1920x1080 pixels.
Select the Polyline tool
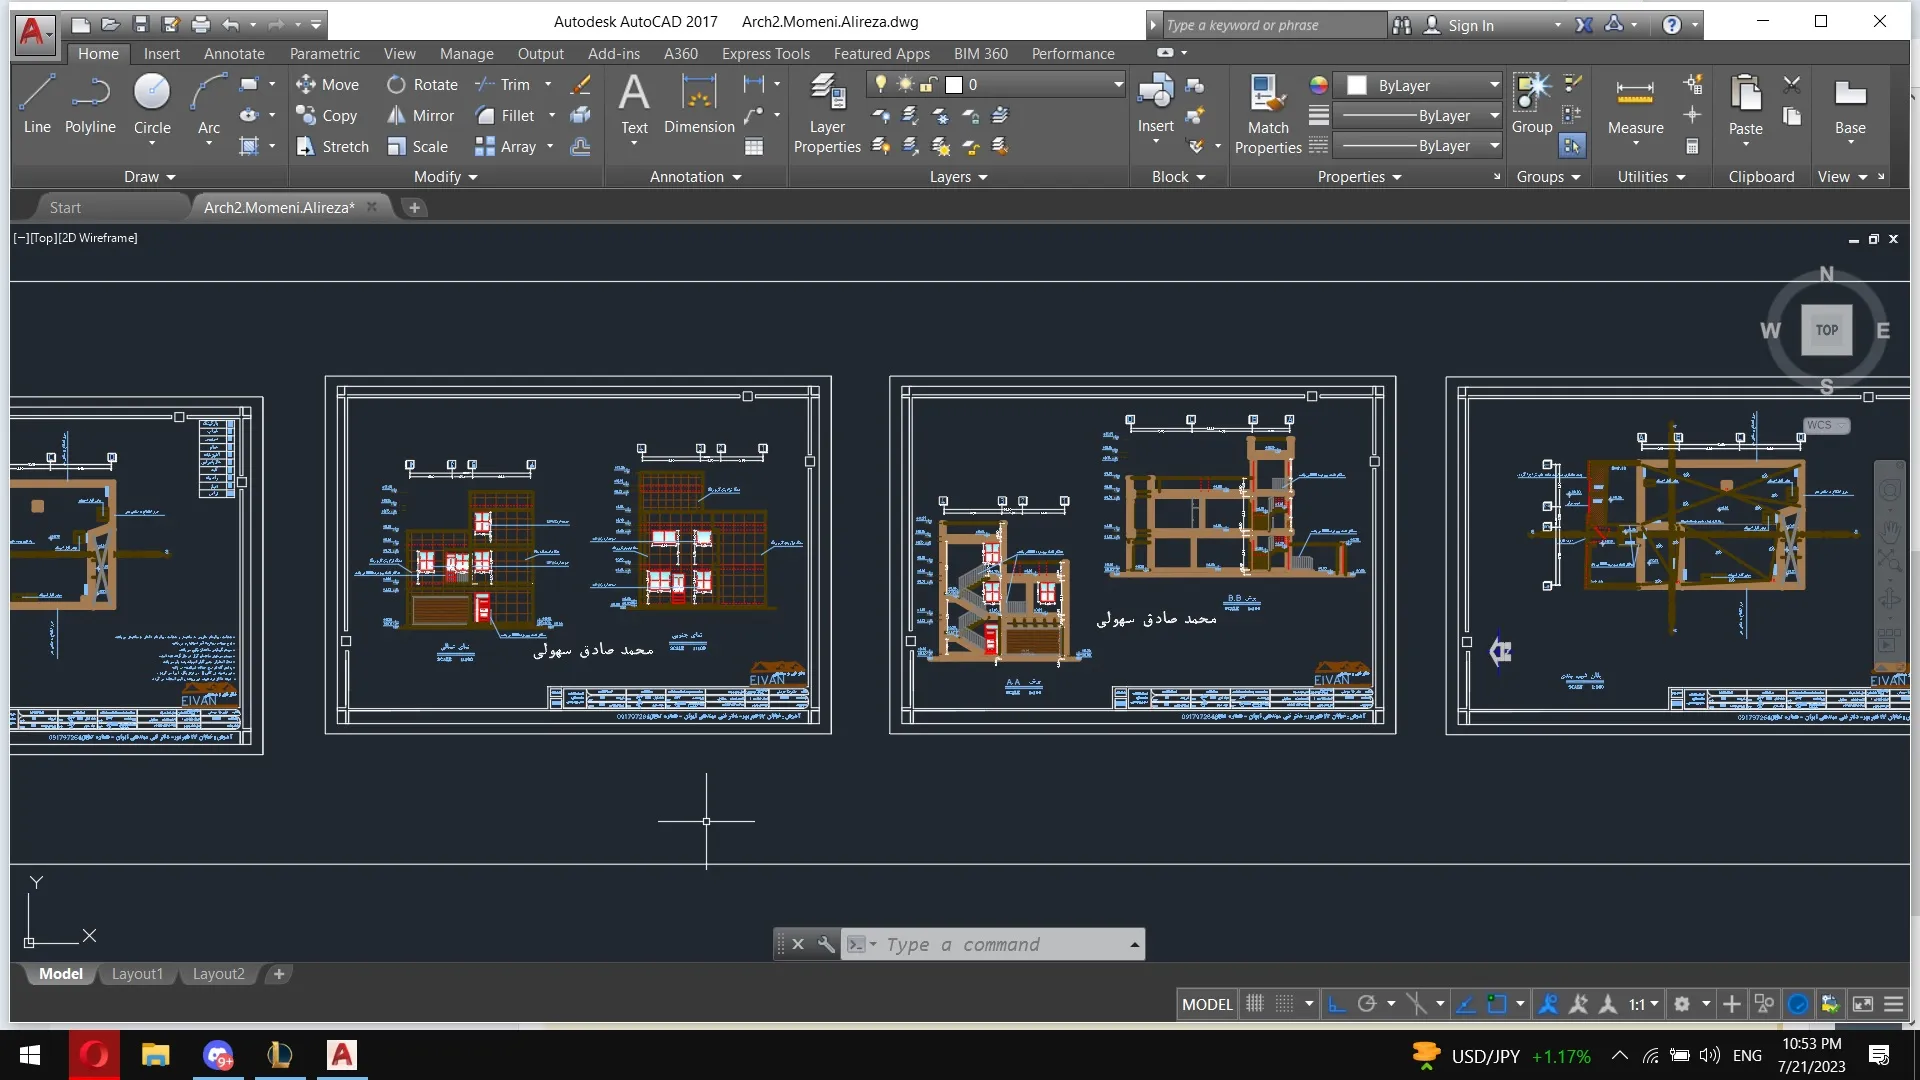point(90,103)
